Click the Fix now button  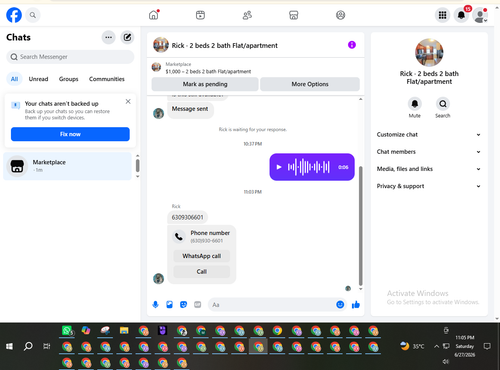pos(70,134)
